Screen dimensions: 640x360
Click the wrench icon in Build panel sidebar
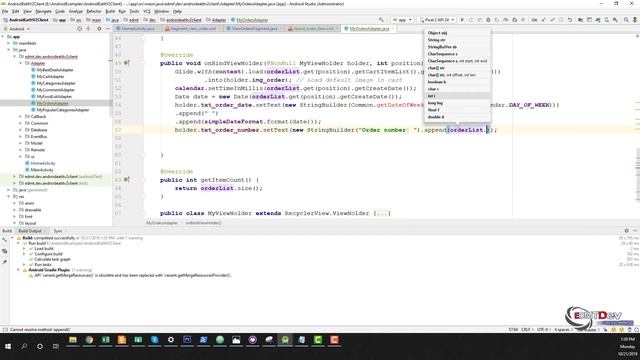(x=4, y=240)
